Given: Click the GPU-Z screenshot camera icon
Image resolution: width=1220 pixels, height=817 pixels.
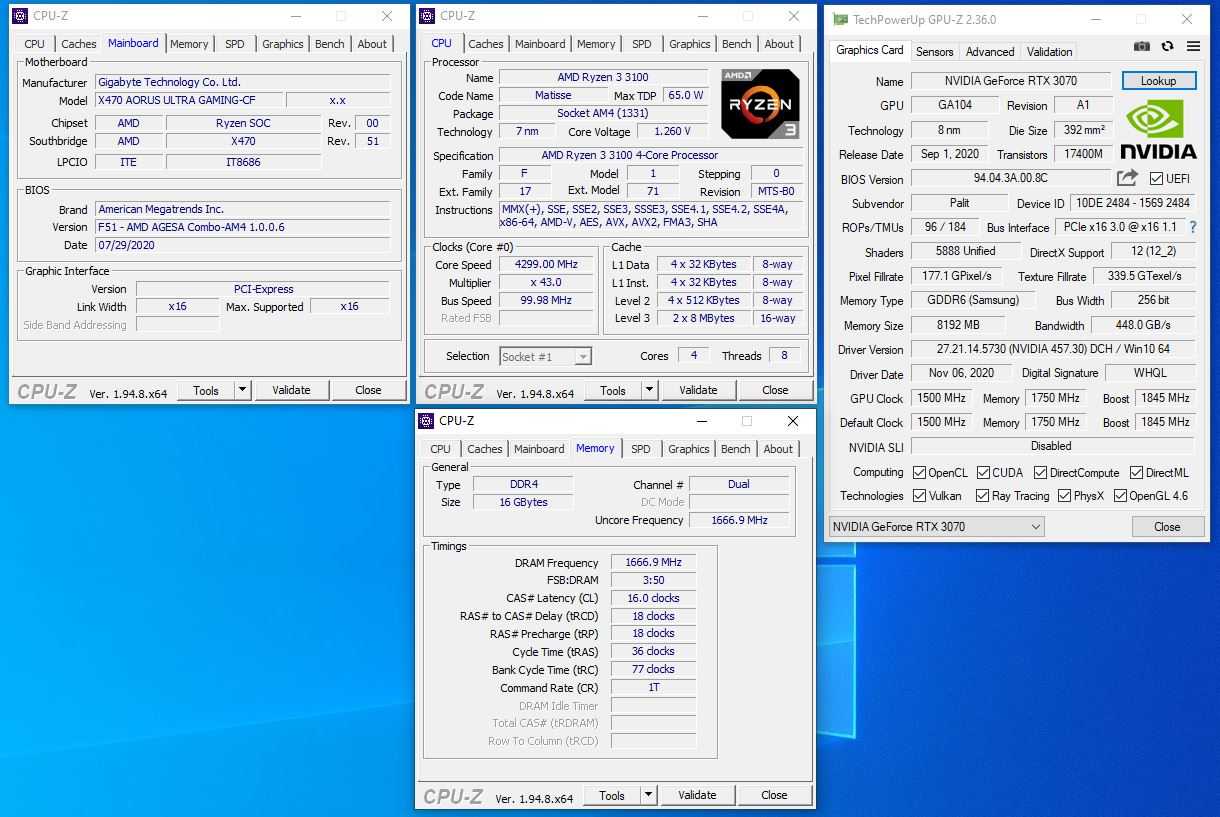Looking at the screenshot, I should (x=1142, y=46).
